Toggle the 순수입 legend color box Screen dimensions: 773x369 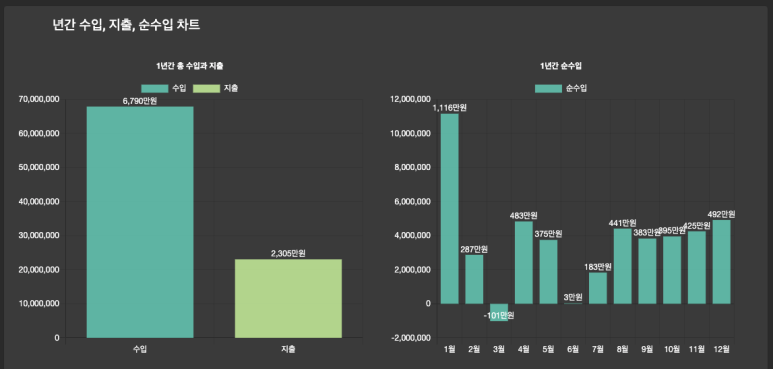[548, 89]
